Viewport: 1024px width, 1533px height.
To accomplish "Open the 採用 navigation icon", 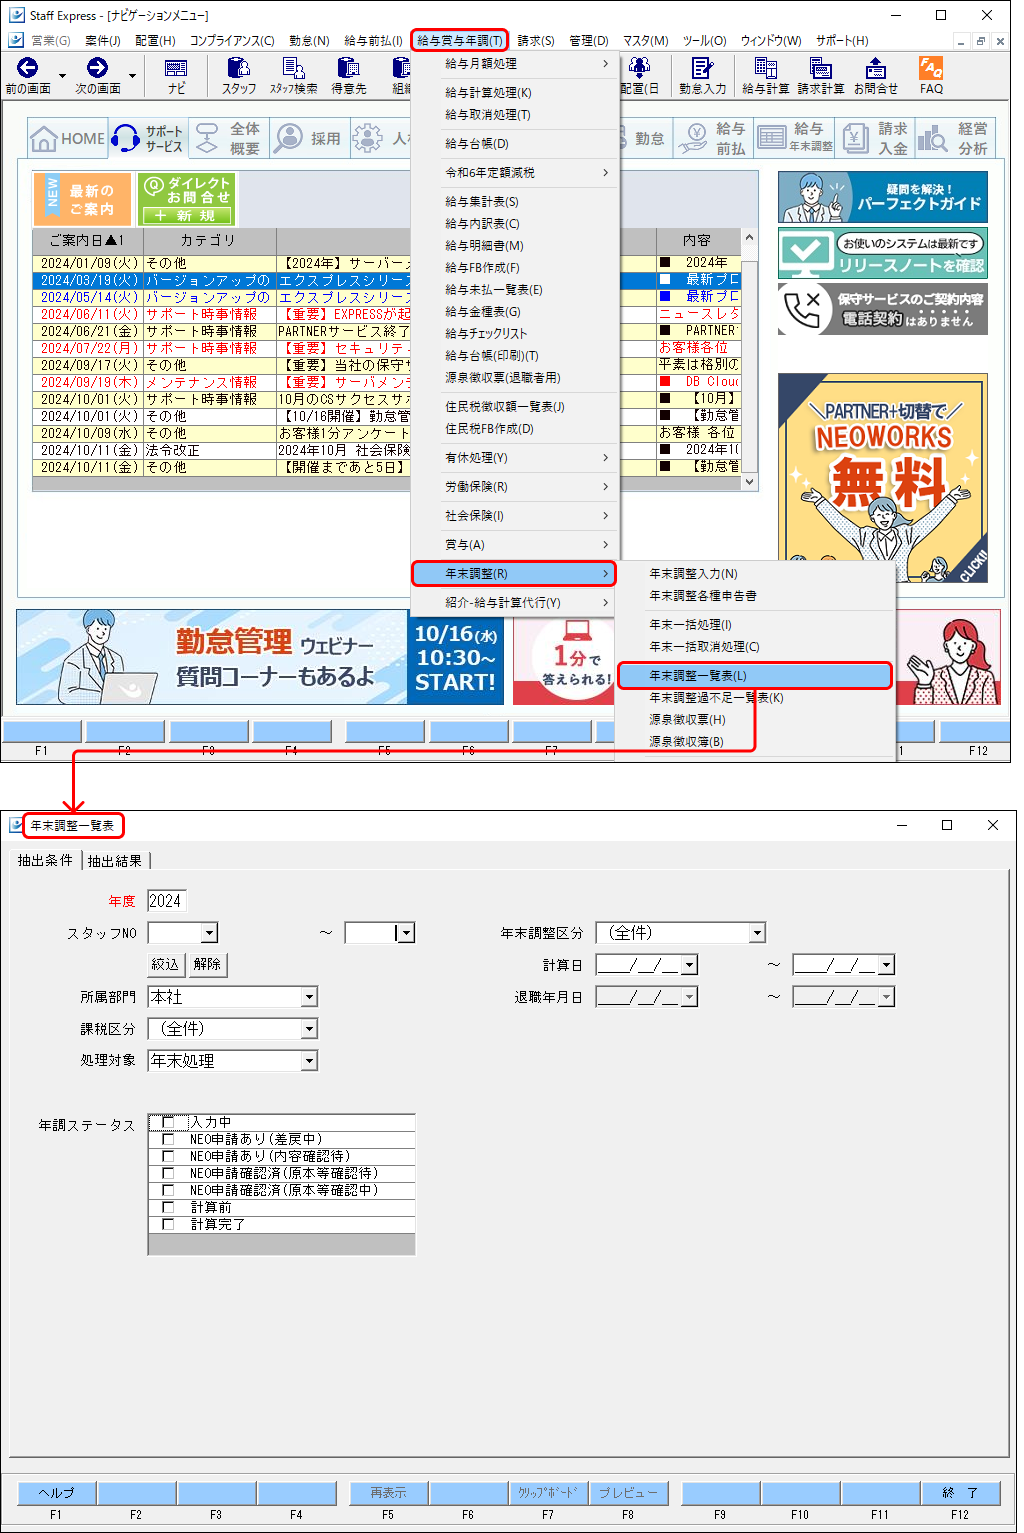I will (x=310, y=138).
